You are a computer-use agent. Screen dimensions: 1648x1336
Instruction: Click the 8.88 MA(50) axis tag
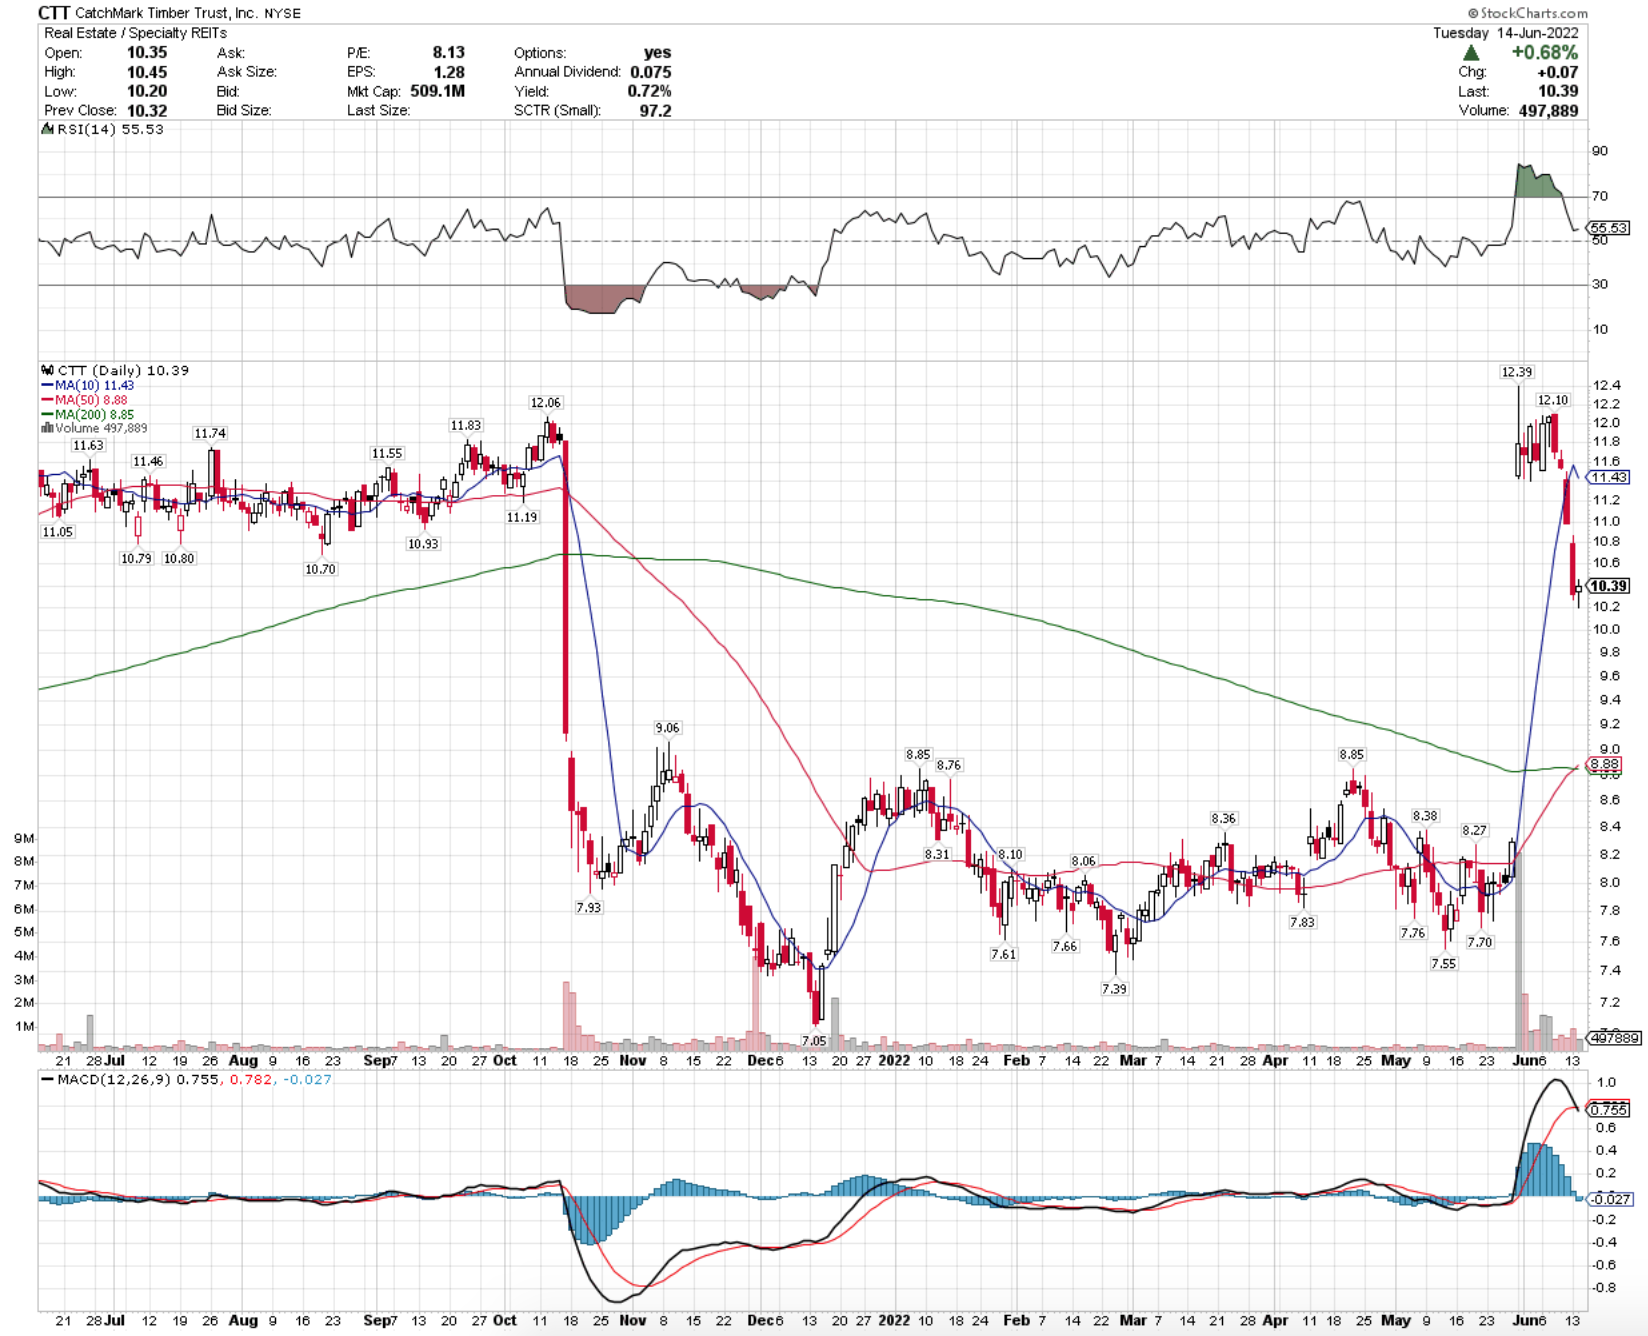coord(1605,764)
